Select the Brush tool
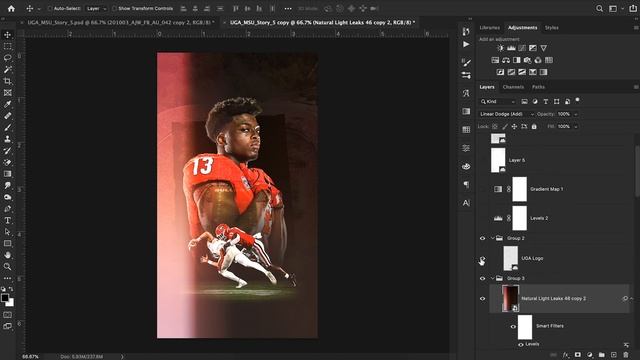 [7, 127]
